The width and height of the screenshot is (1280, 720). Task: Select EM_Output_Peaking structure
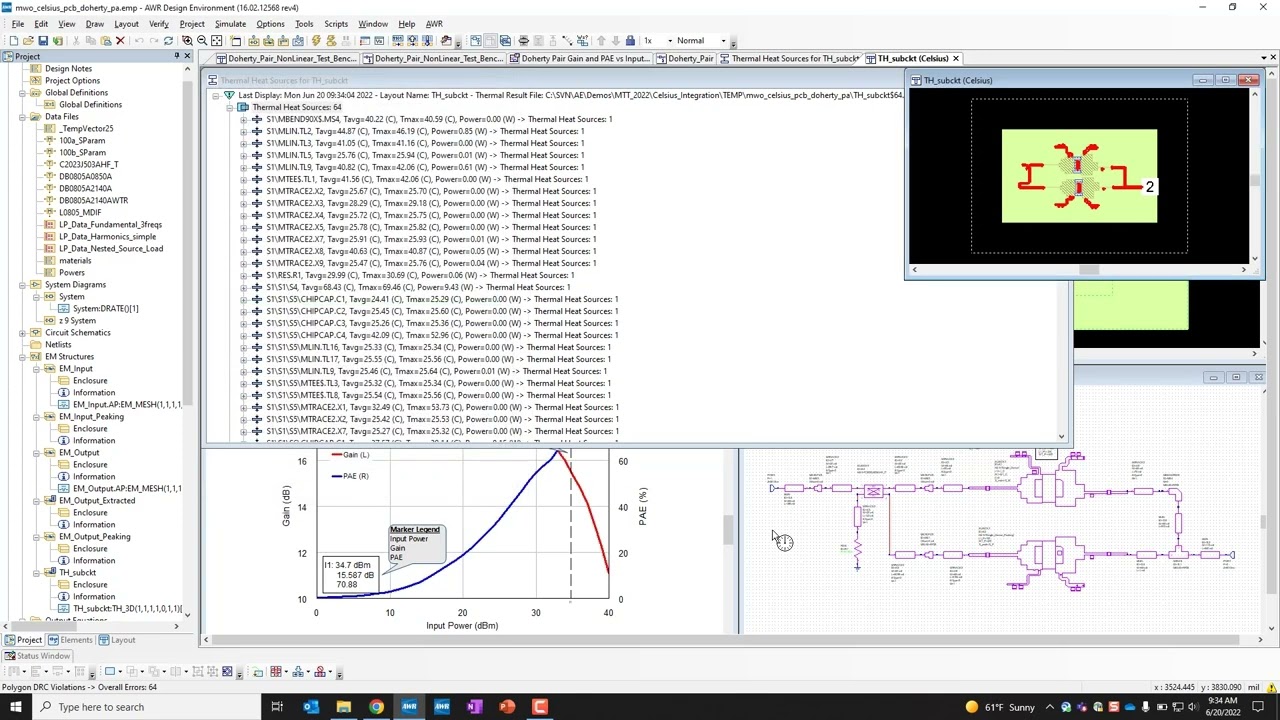pyautogui.click(x=94, y=537)
